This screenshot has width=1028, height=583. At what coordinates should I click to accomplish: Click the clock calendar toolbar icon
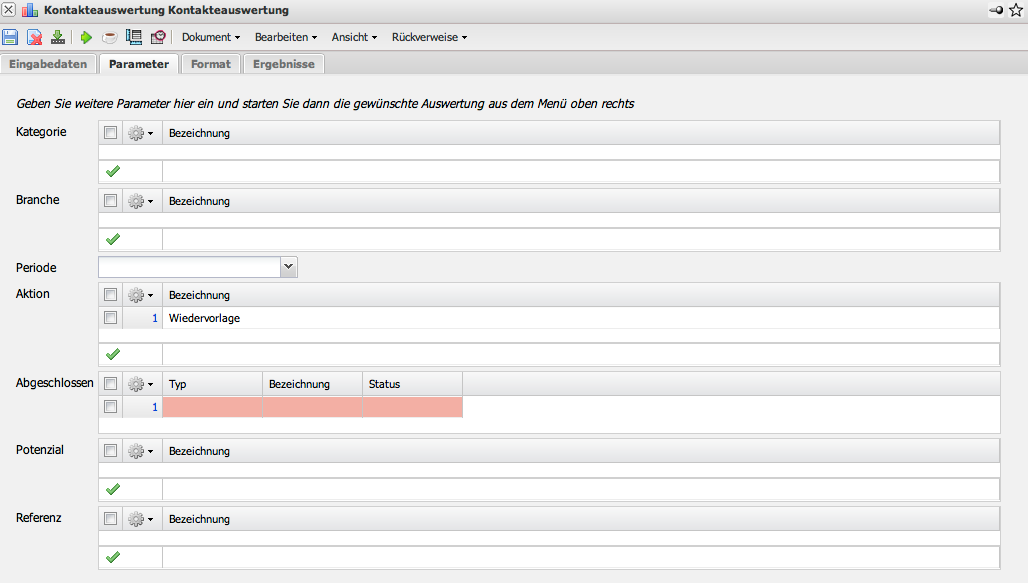click(158, 37)
